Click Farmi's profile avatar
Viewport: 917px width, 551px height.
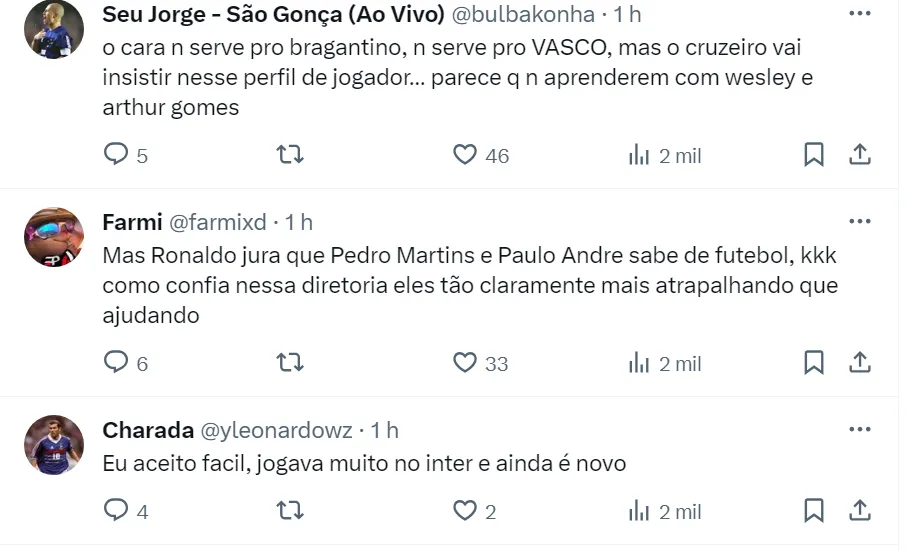(x=53, y=237)
